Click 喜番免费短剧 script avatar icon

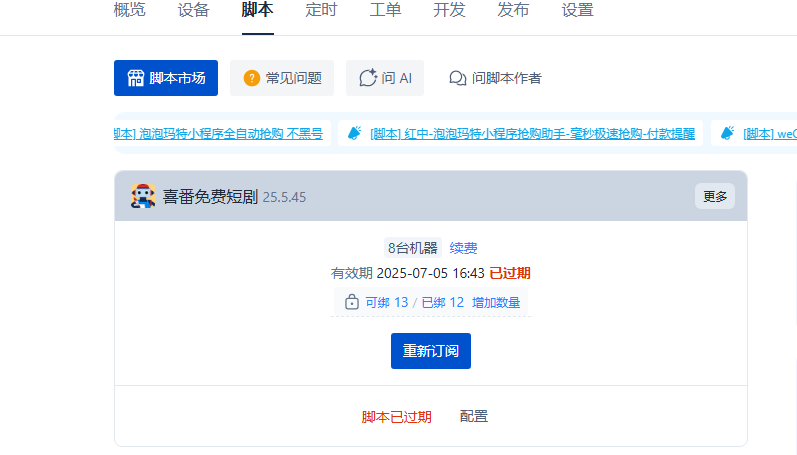point(143,196)
